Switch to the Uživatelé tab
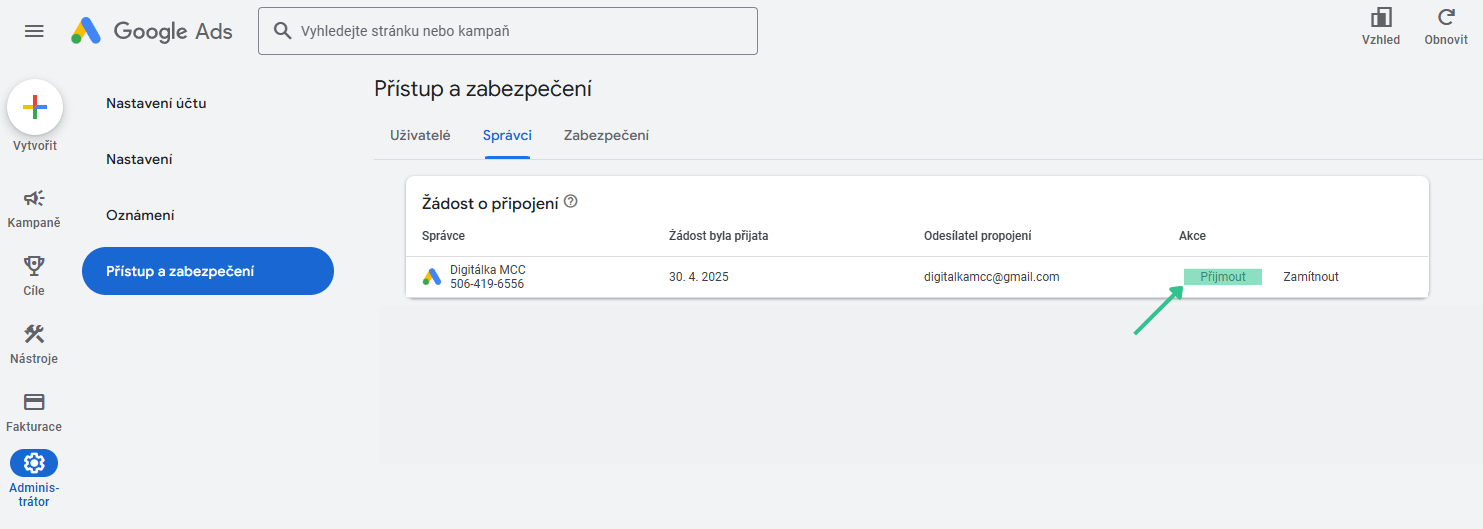1483x529 pixels. coord(420,135)
